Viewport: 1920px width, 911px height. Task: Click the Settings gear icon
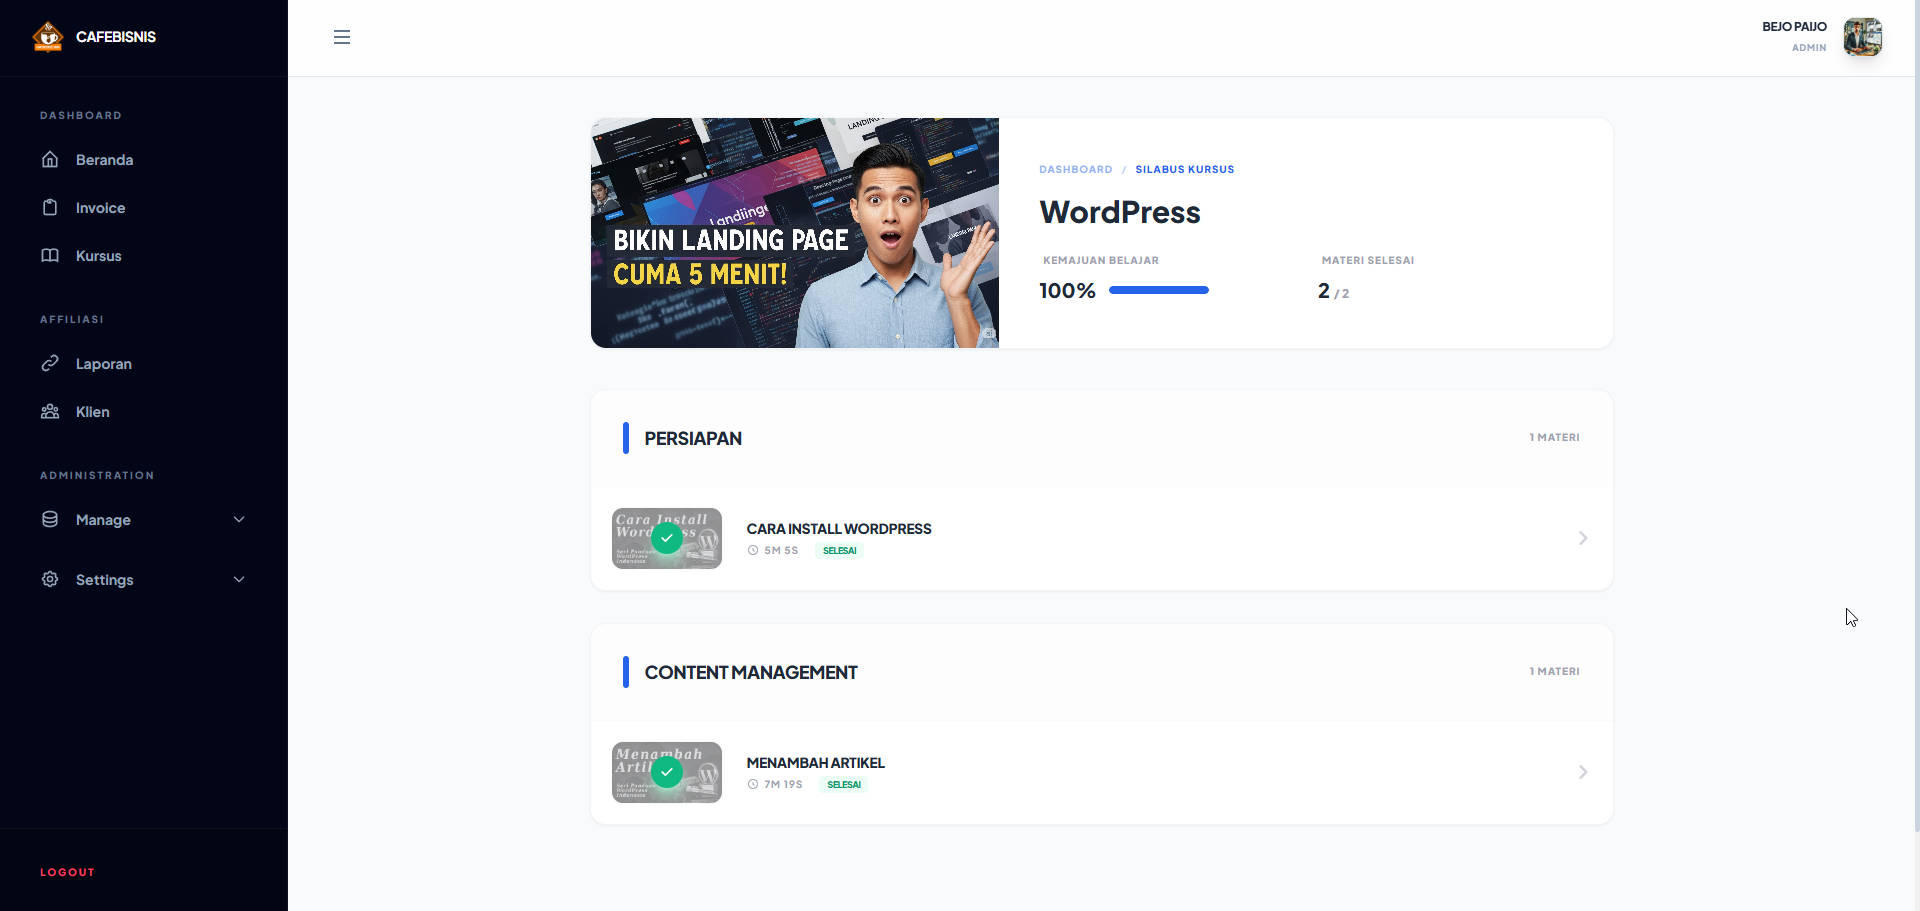[x=50, y=580]
